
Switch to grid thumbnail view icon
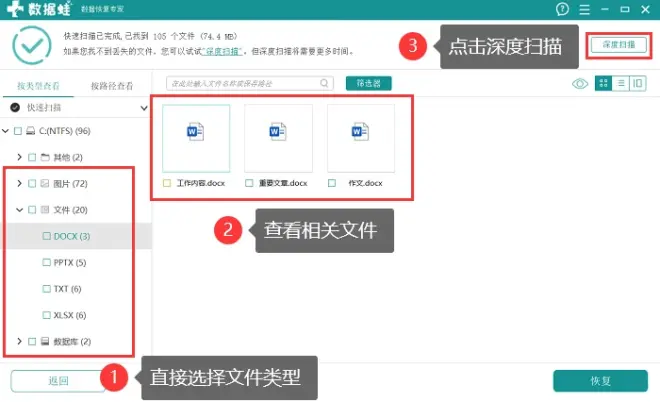click(603, 83)
